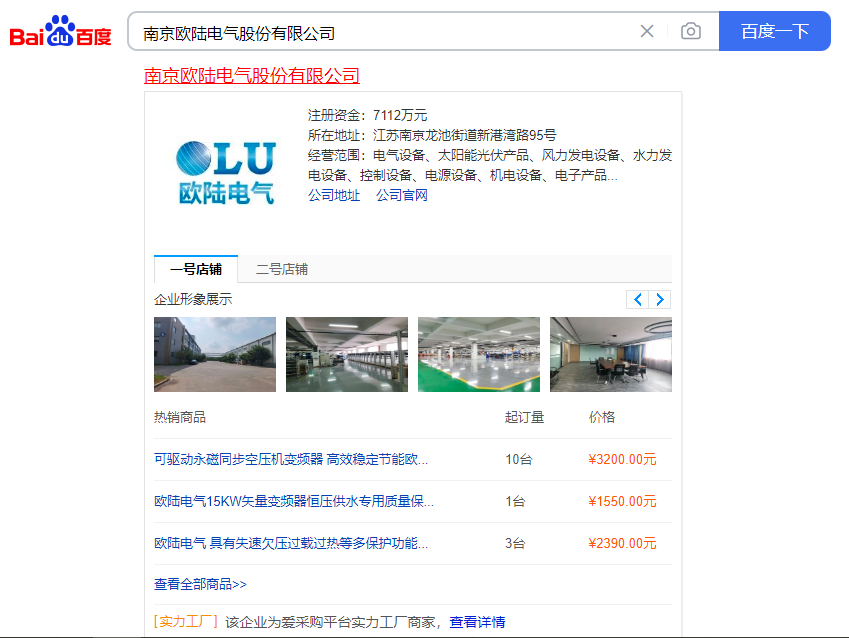Click the 热销商品 column header

180,418
